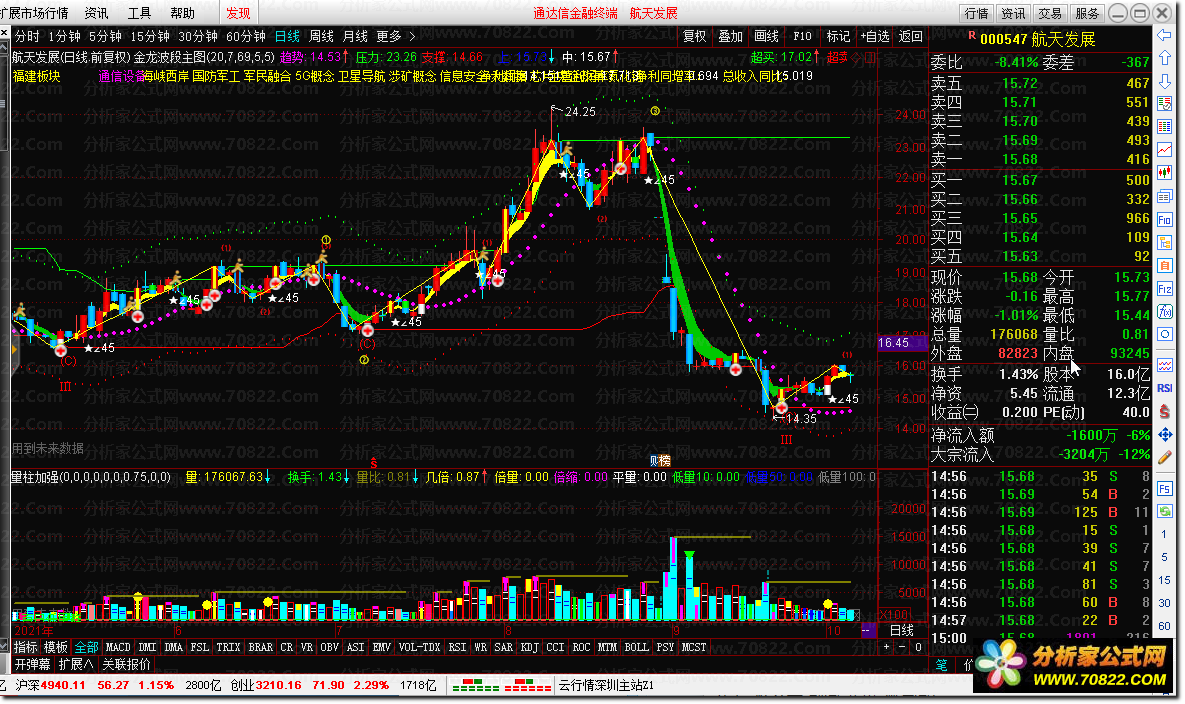
Task: Click the 行情 button at top right
Action: (976, 13)
